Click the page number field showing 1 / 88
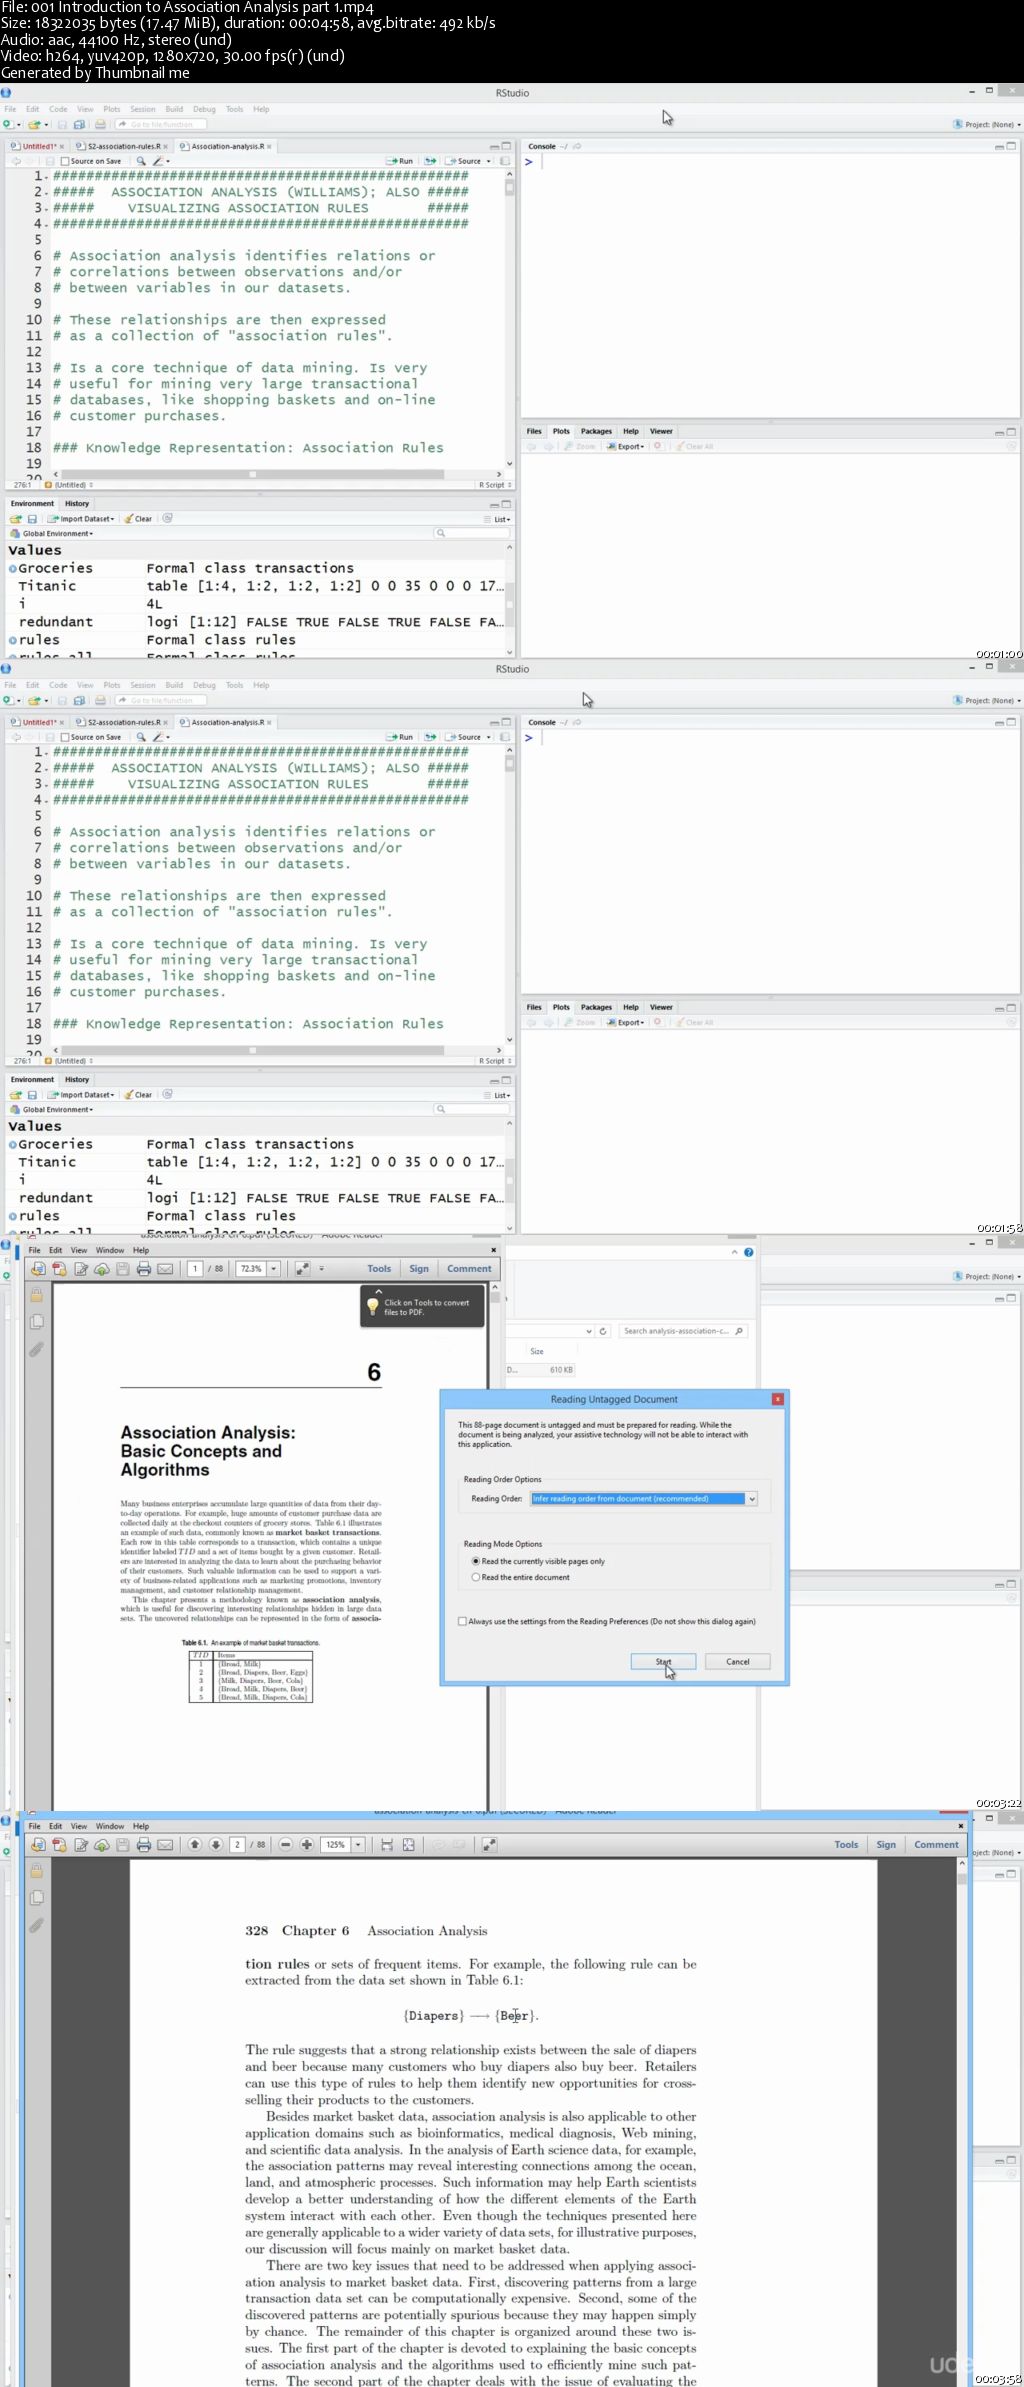Screen dimensions: 1024x2387 pos(195,1268)
